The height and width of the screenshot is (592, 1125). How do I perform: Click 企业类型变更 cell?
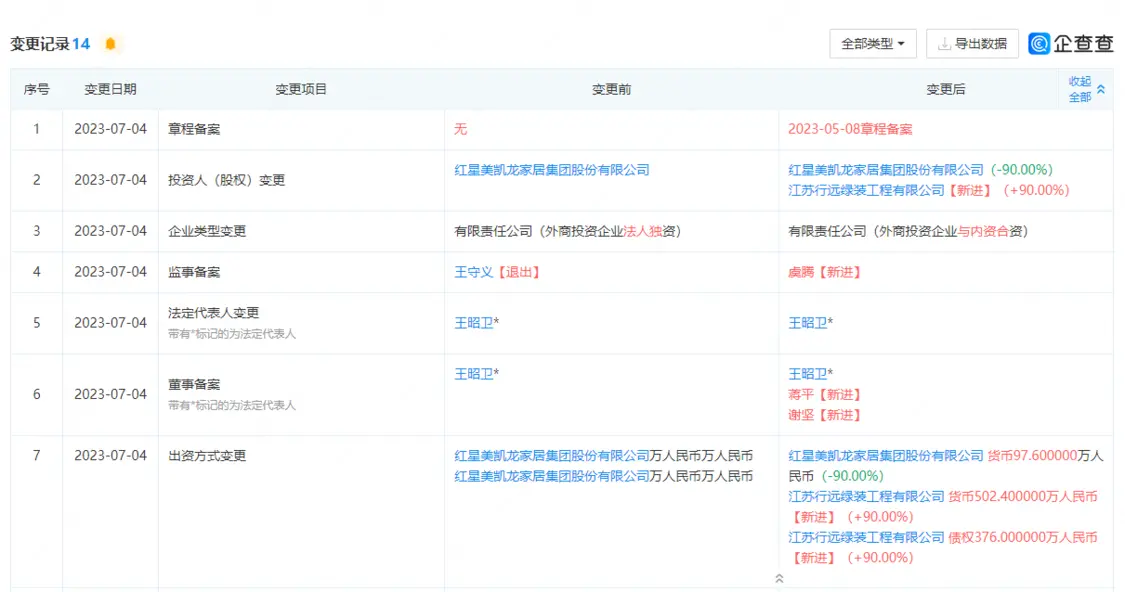click(x=207, y=231)
